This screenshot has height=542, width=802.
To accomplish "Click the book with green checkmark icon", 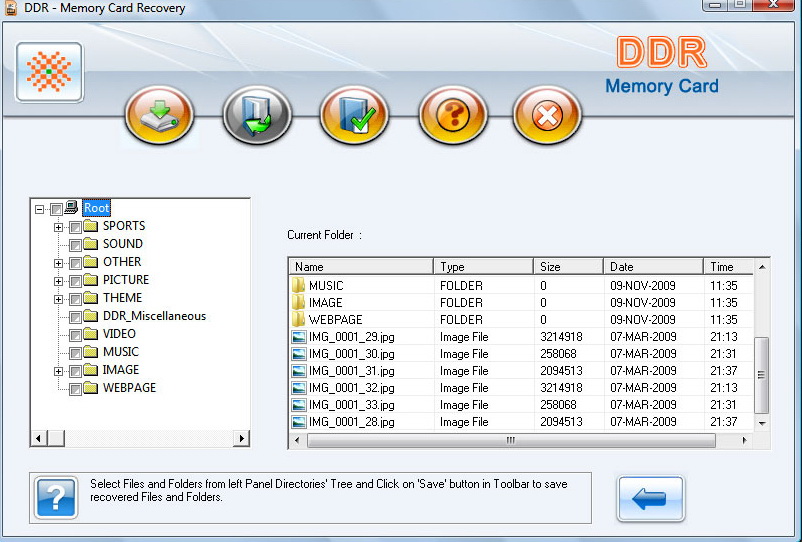I will [354, 116].
